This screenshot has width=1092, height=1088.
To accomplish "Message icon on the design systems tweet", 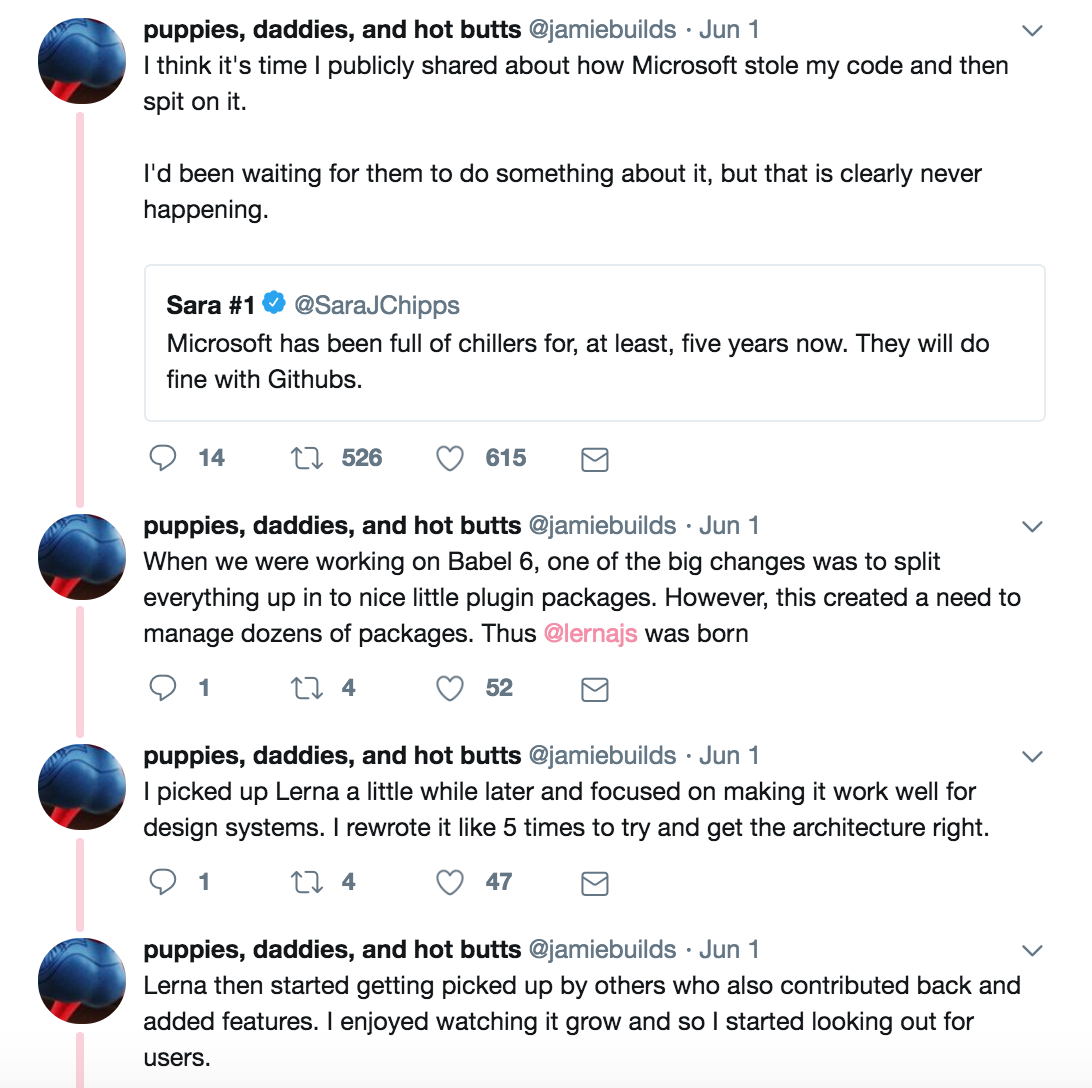I will click(595, 883).
